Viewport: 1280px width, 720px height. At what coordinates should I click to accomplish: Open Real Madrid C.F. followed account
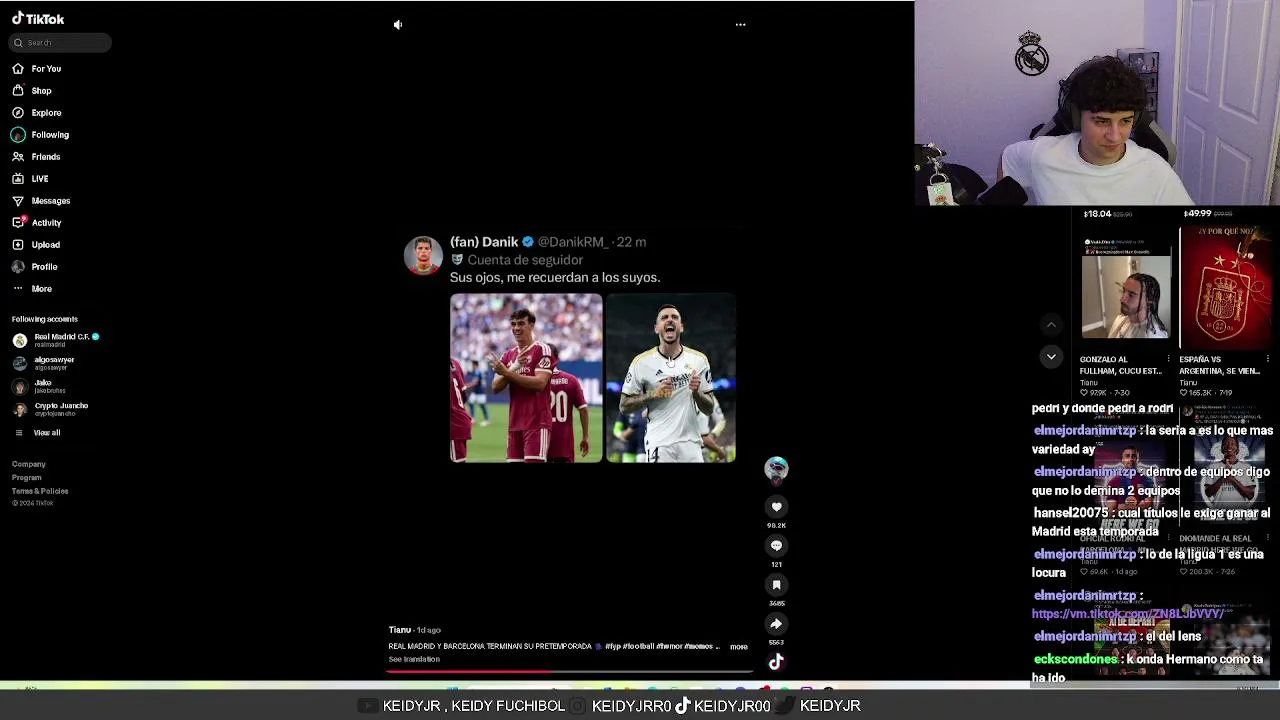56,340
